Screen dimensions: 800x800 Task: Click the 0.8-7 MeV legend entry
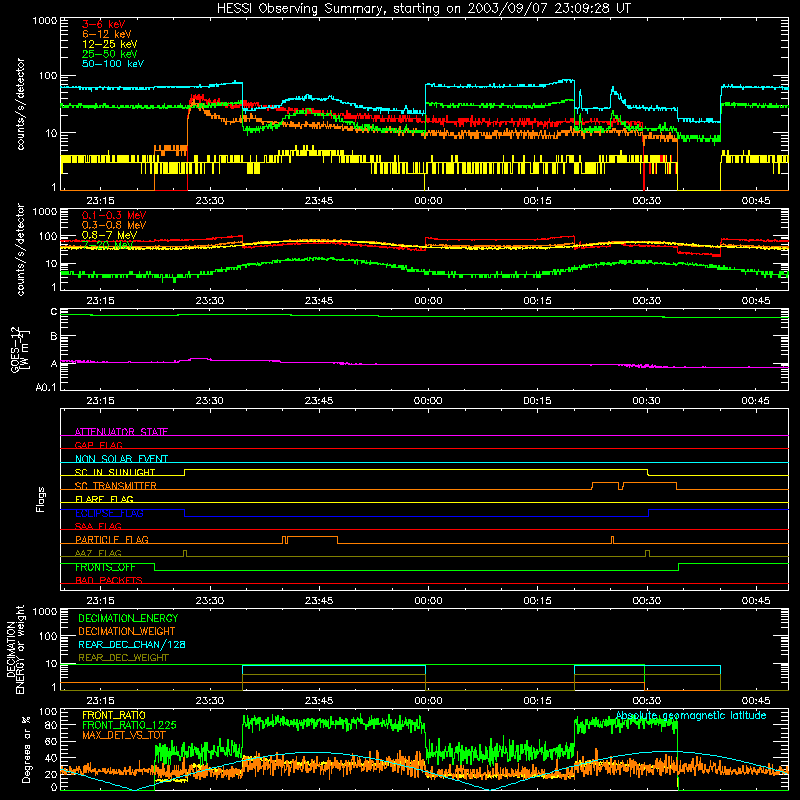(x=109, y=235)
